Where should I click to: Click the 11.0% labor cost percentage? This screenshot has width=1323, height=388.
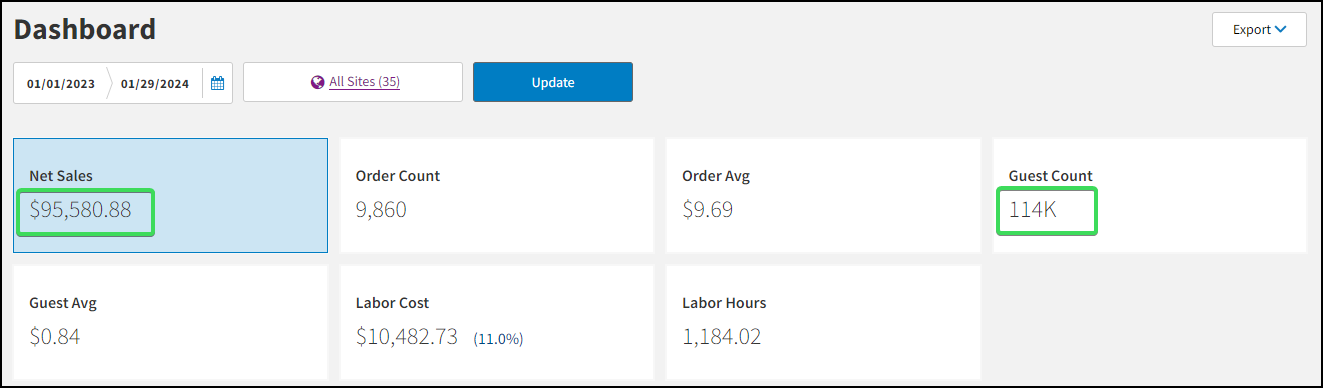(498, 338)
